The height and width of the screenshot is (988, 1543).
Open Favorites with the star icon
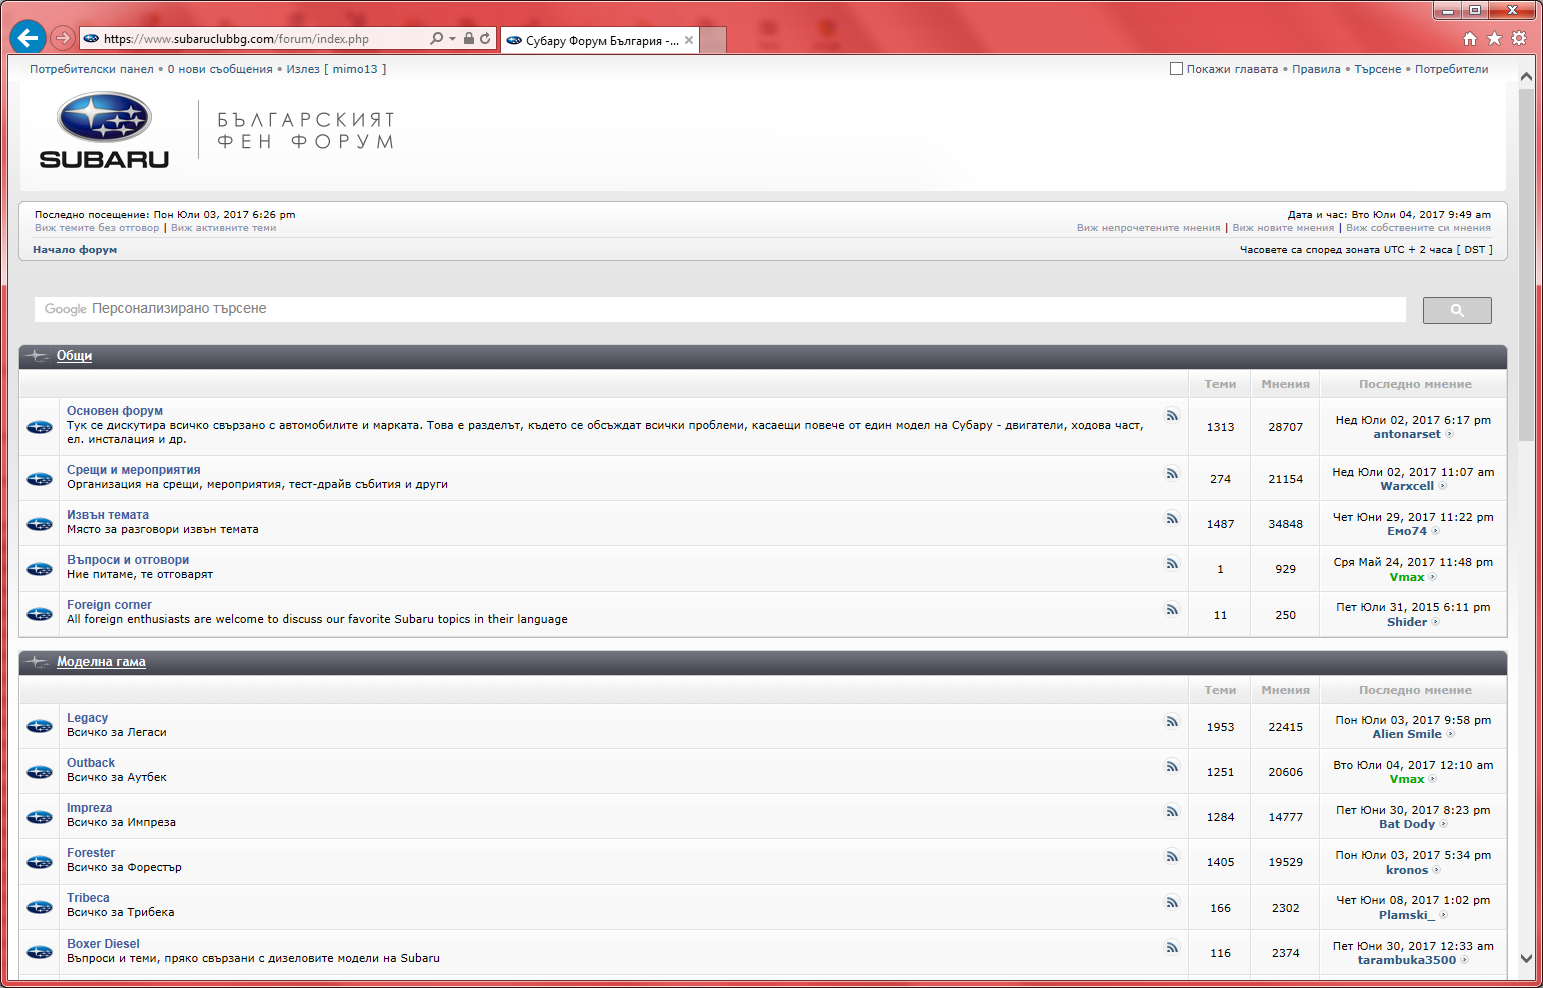[1494, 38]
